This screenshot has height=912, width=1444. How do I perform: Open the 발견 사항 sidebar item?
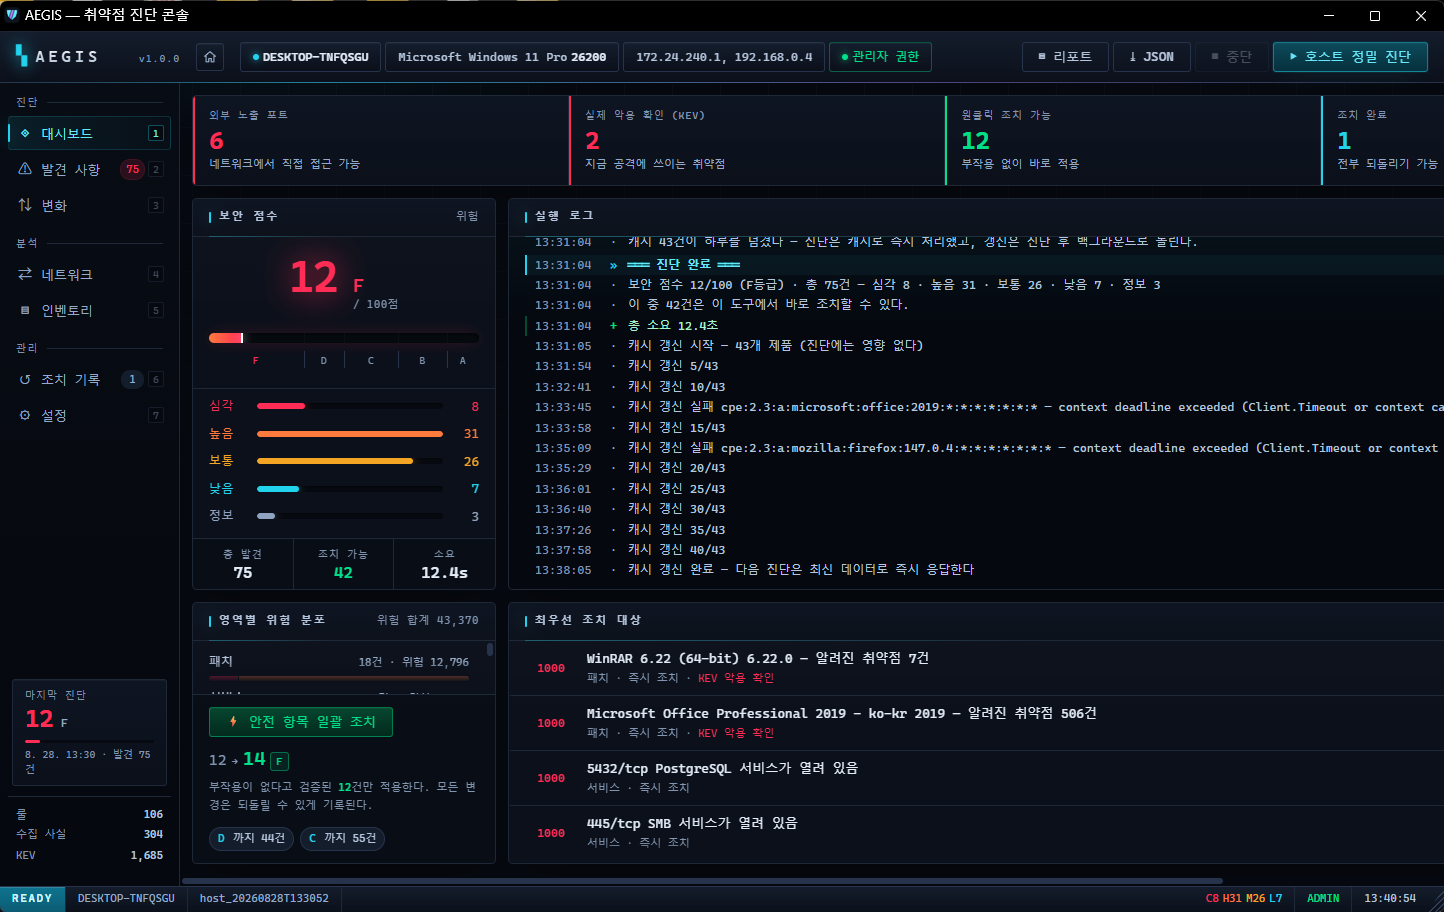click(89, 169)
